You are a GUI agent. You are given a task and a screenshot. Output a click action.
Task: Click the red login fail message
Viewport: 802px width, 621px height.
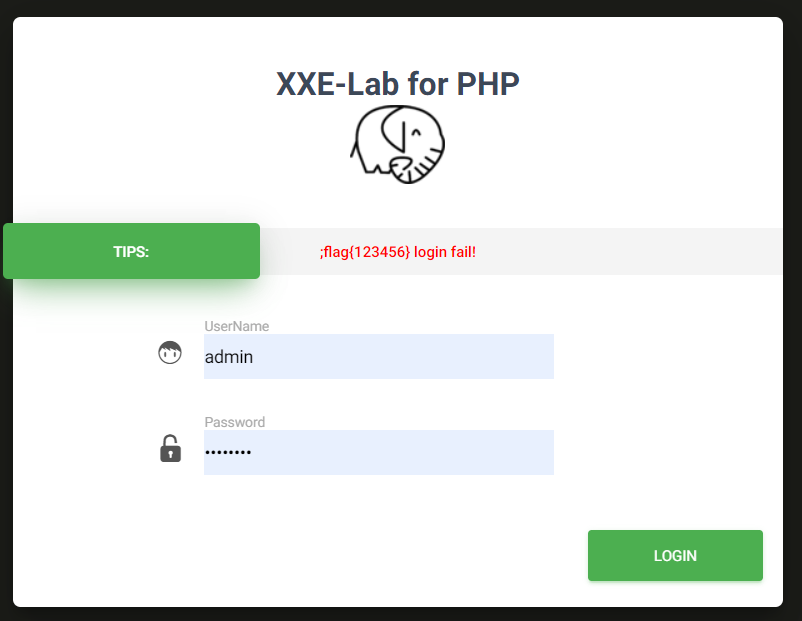point(398,252)
